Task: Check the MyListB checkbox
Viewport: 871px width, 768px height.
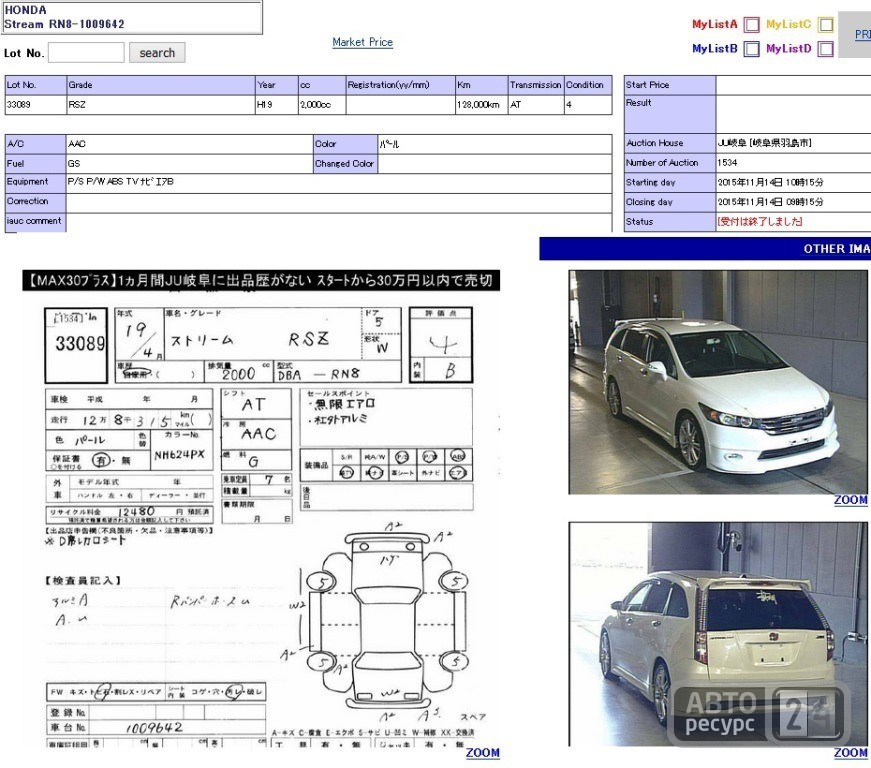Action: 751,49
